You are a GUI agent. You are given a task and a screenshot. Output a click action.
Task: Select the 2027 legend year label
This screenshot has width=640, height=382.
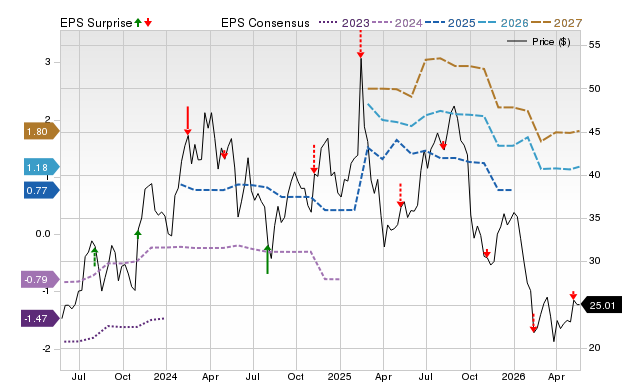(568, 23)
